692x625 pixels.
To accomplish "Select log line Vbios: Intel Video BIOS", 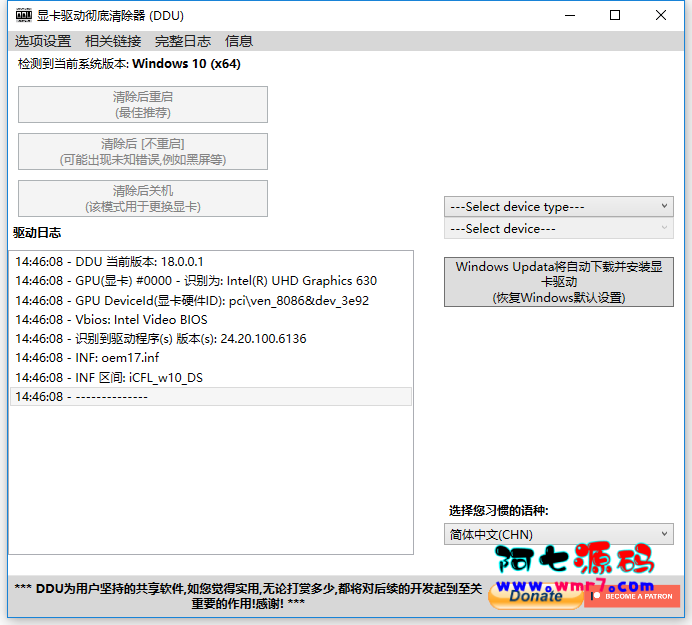I will tap(211, 320).
